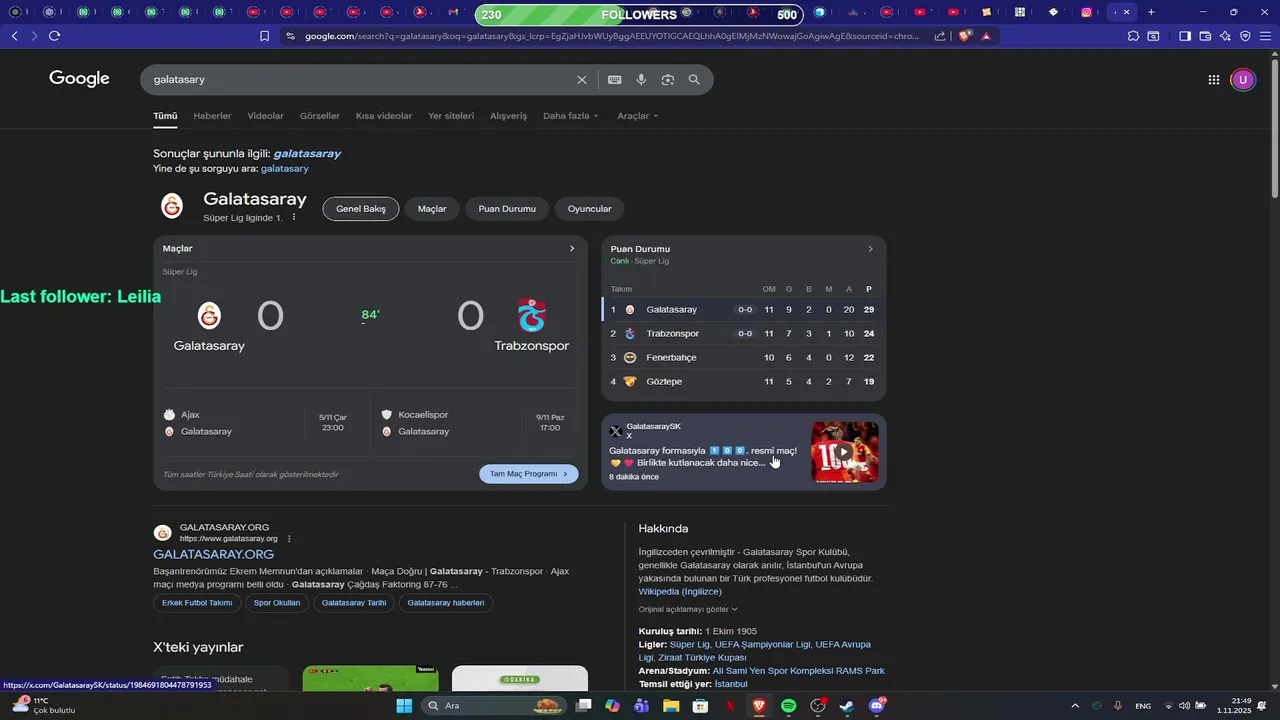Select the Genel Bakış chip
Viewport: 1280px width, 720px height.
click(x=361, y=209)
